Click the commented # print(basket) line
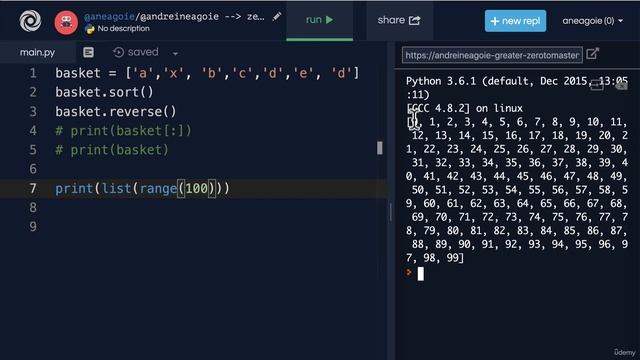The width and height of the screenshot is (640, 360). point(112,150)
